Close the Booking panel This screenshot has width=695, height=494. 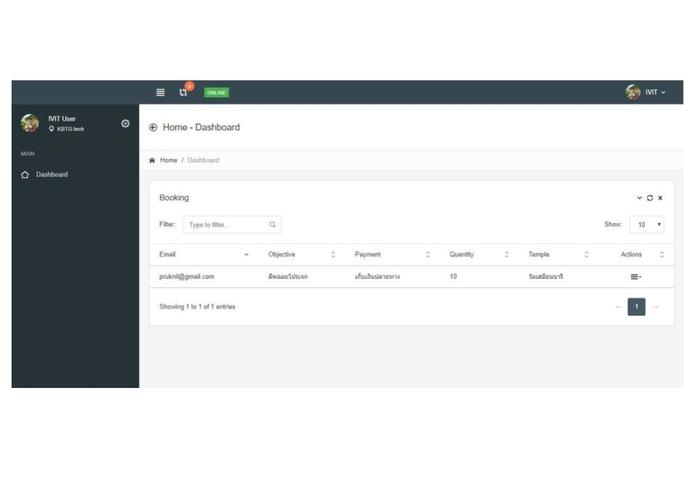tap(660, 198)
